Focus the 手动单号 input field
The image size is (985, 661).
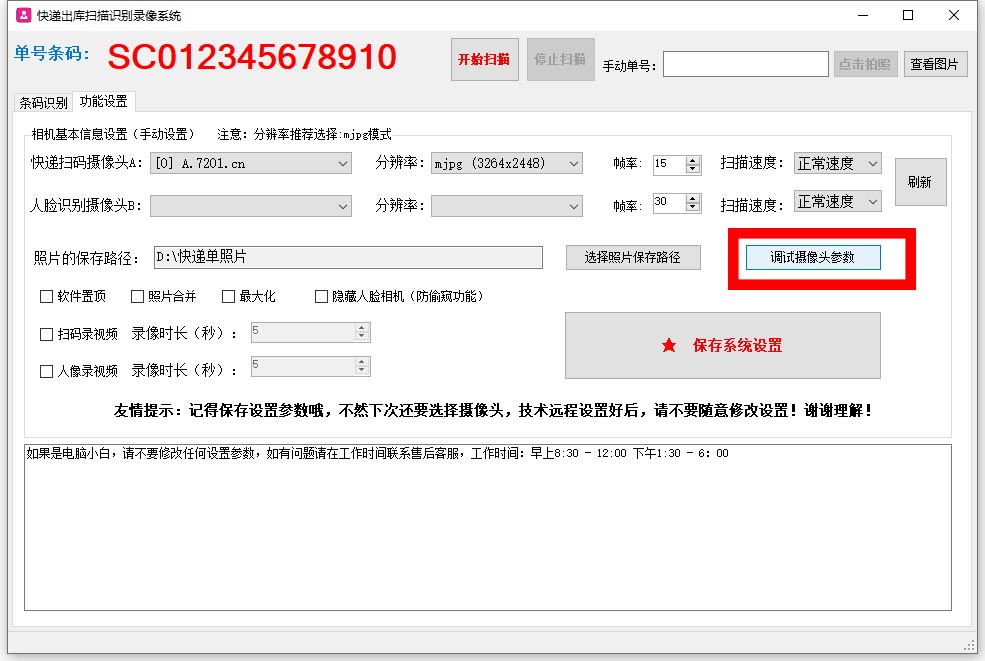(744, 65)
